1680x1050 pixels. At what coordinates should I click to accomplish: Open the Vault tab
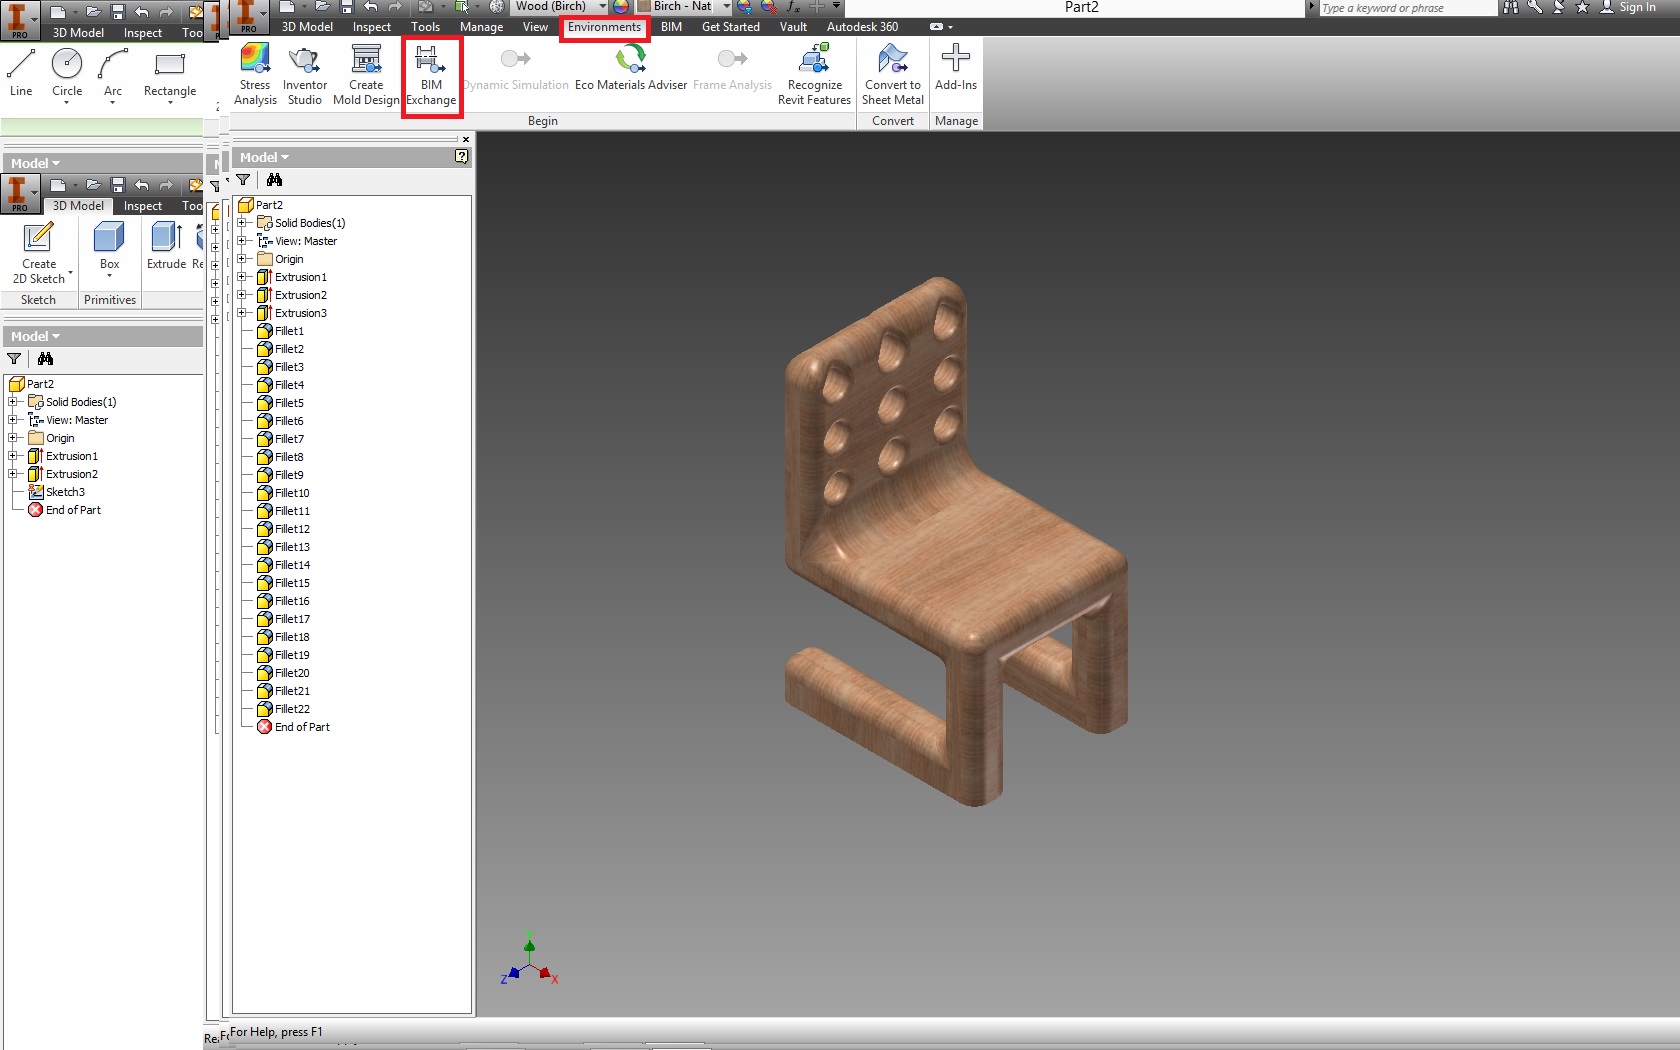point(793,27)
